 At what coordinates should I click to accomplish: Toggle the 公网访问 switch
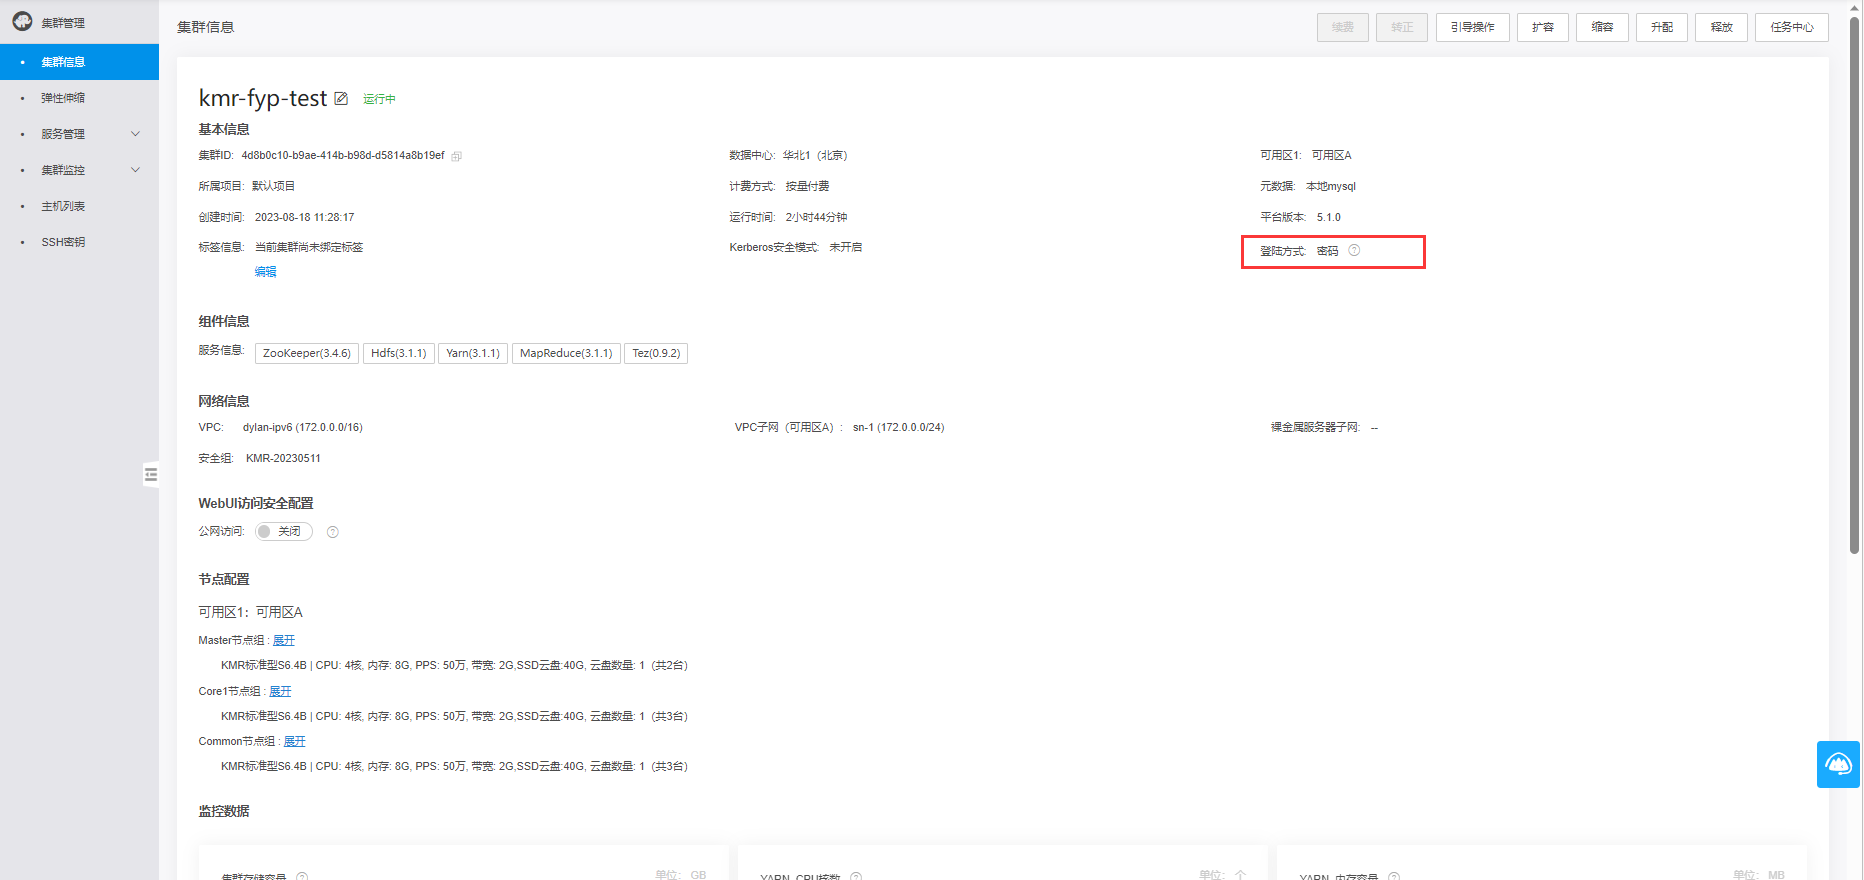(x=284, y=531)
